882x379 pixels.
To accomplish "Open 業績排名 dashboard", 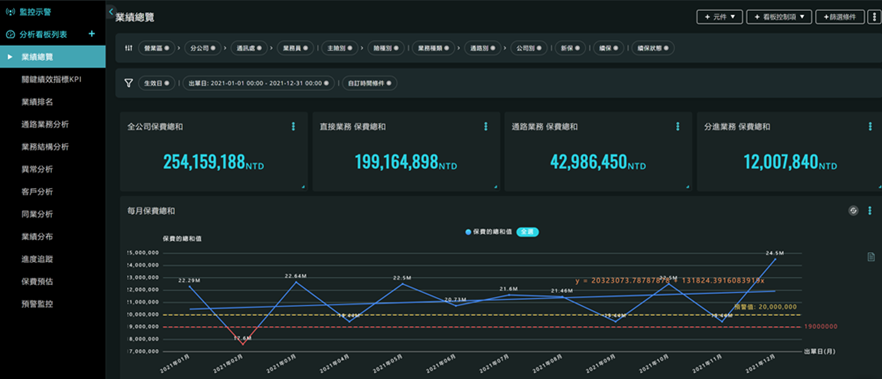I will point(37,102).
